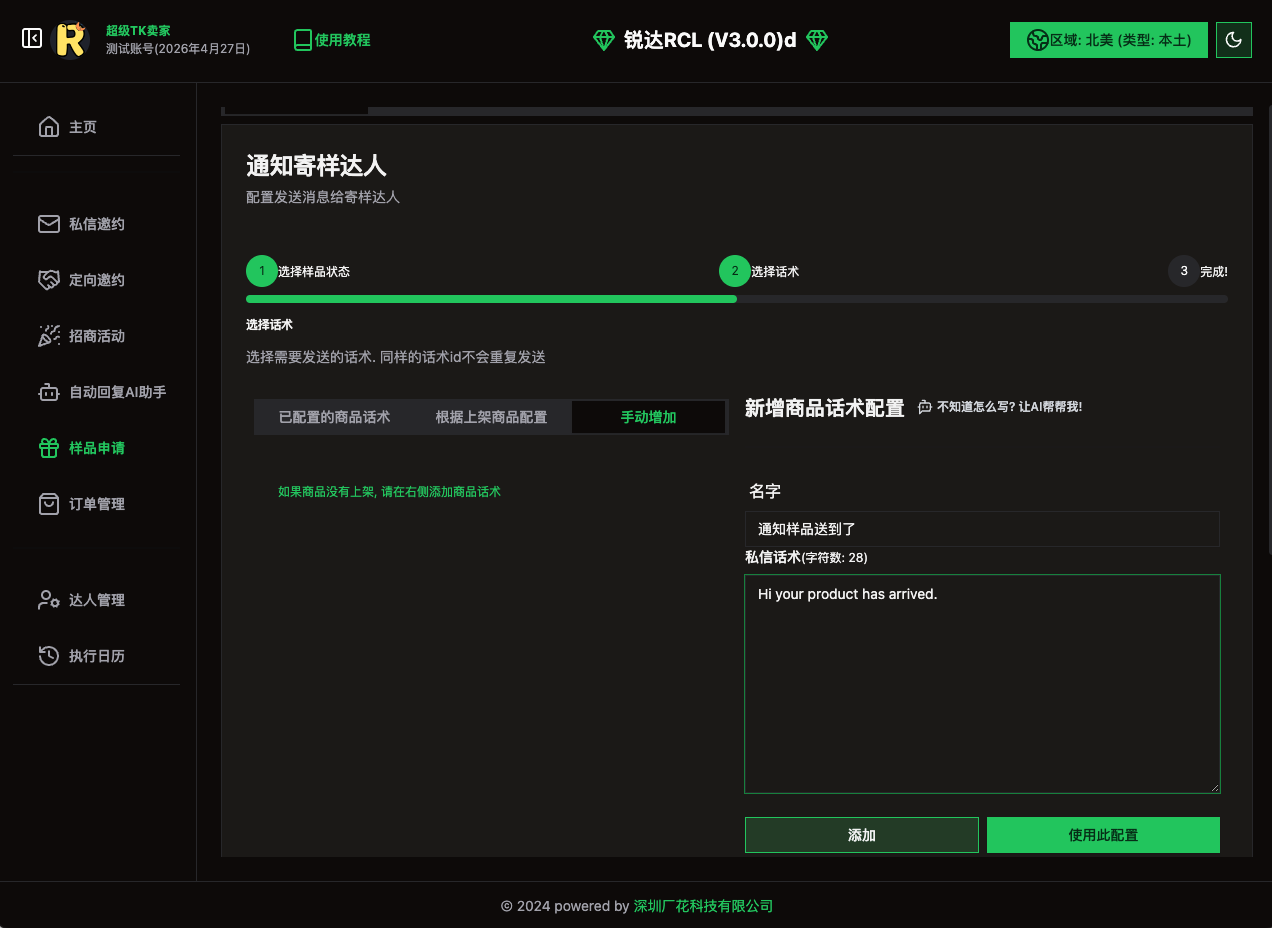Collapse the sidebar using the panel icon
The height and width of the screenshot is (928, 1272).
pyautogui.click(x=31, y=39)
